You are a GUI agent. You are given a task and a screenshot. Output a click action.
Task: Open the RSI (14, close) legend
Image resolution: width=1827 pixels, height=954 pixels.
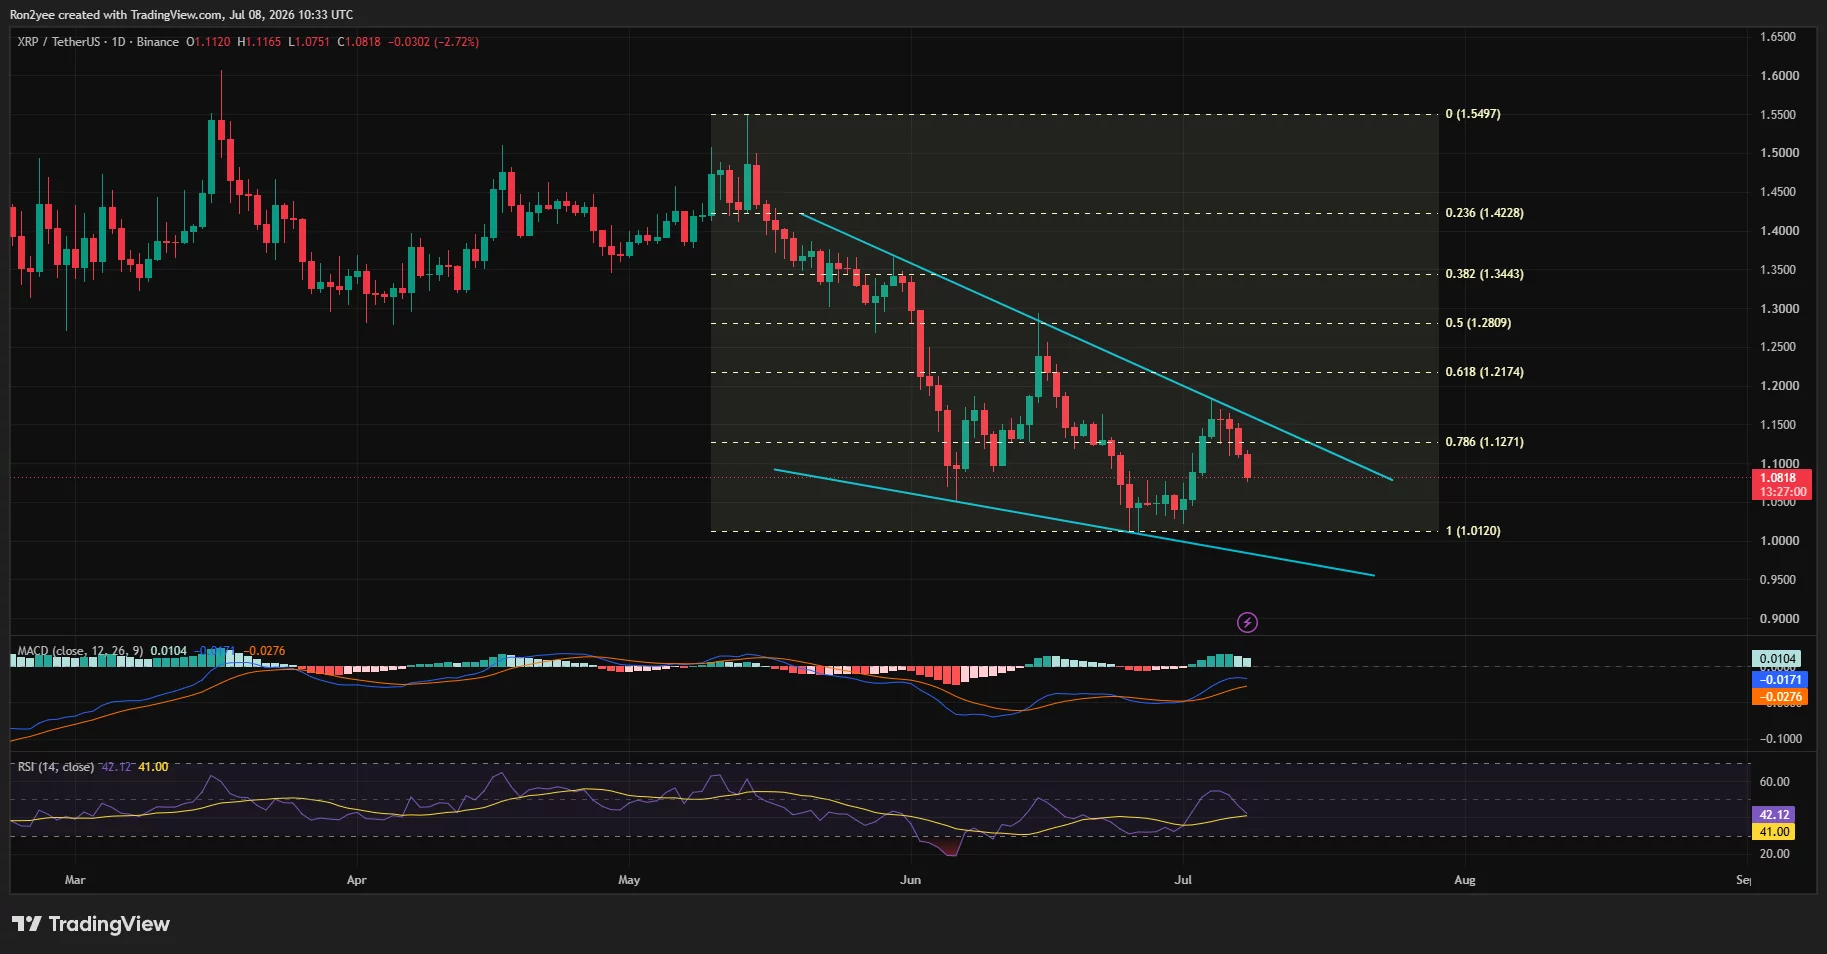[x=56, y=767]
